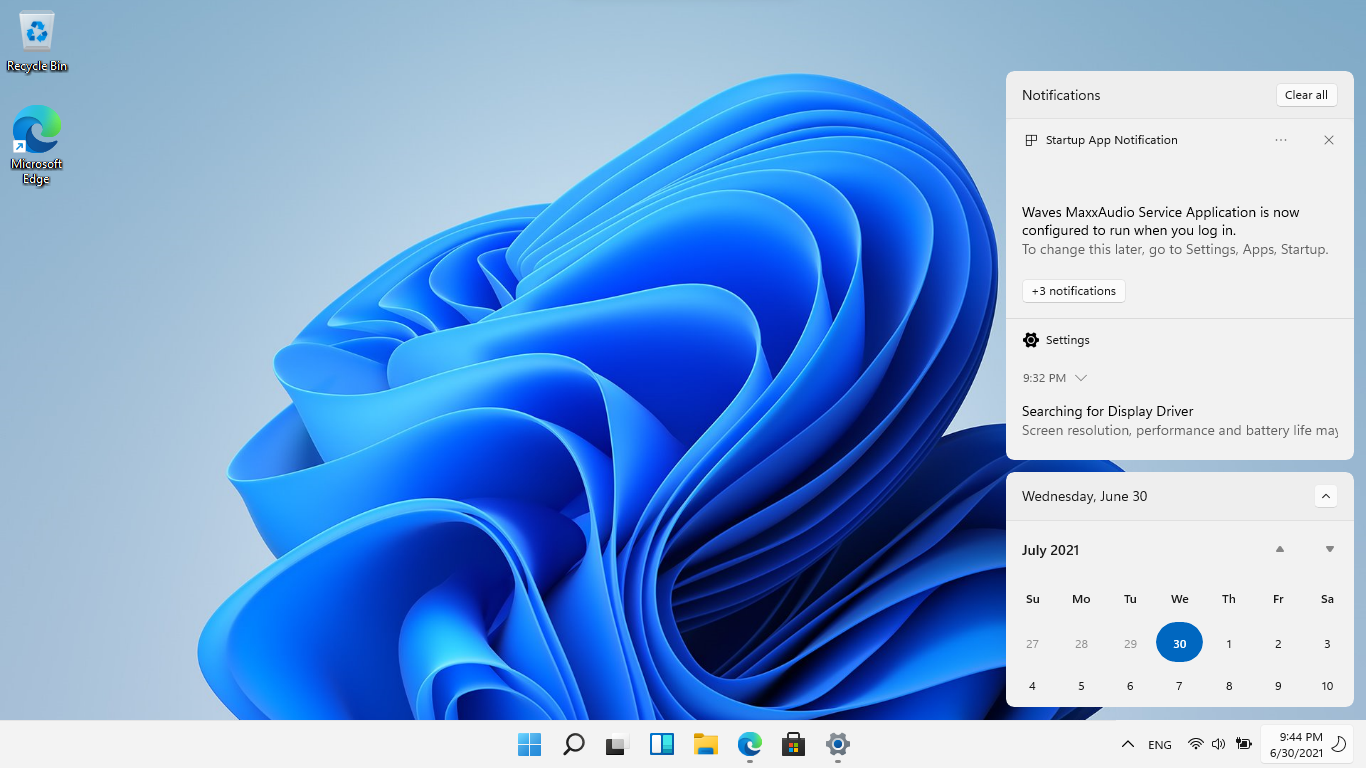Click the Settings notification gear icon
This screenshot has width=1366, height=768.
coord(1031,340)
